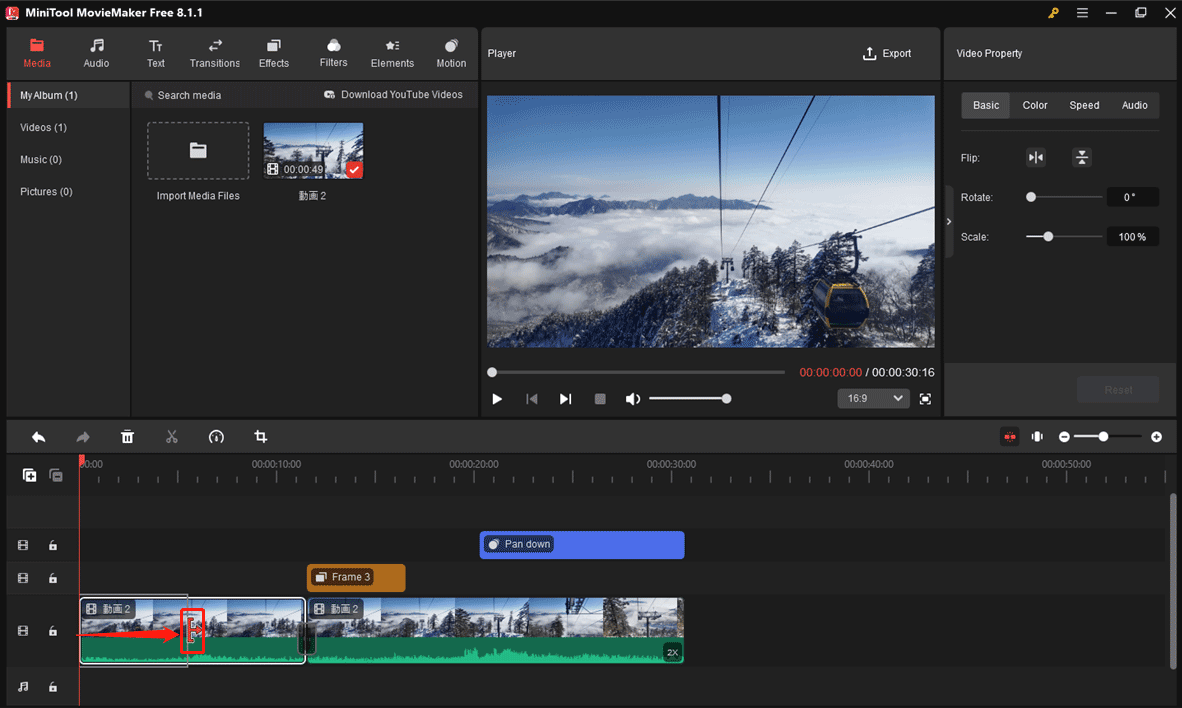1182x708 pixels.
Task: Toggle lock on music track
Action: pos(53,687)
